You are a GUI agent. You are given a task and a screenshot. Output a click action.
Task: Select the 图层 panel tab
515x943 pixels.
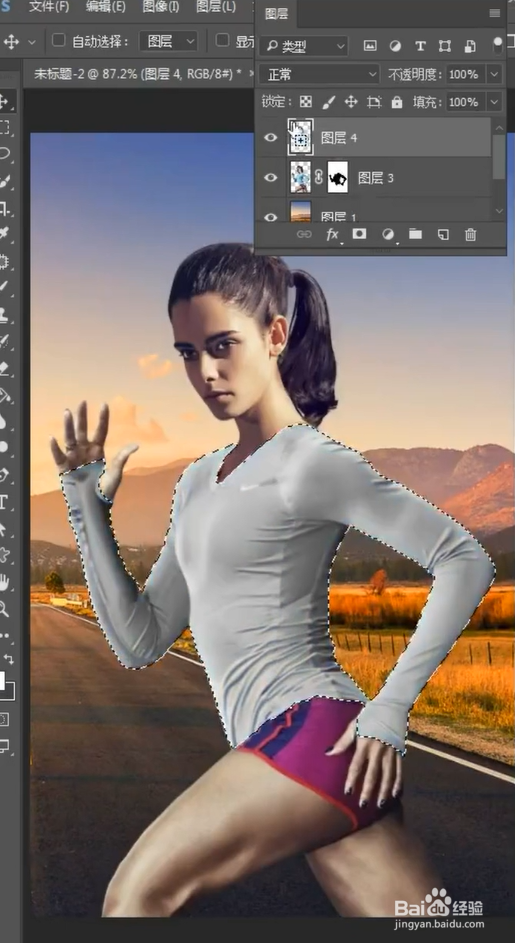click(276, 14)
